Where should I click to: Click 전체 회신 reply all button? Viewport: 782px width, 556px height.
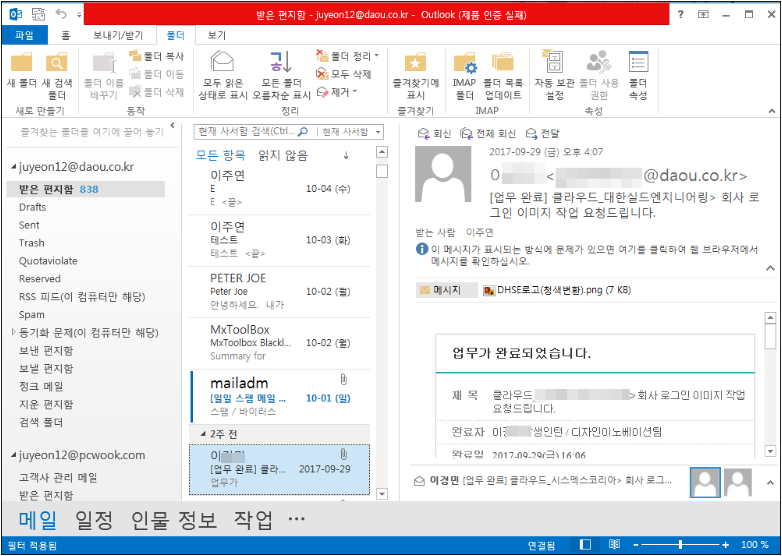tap(488, 134)
